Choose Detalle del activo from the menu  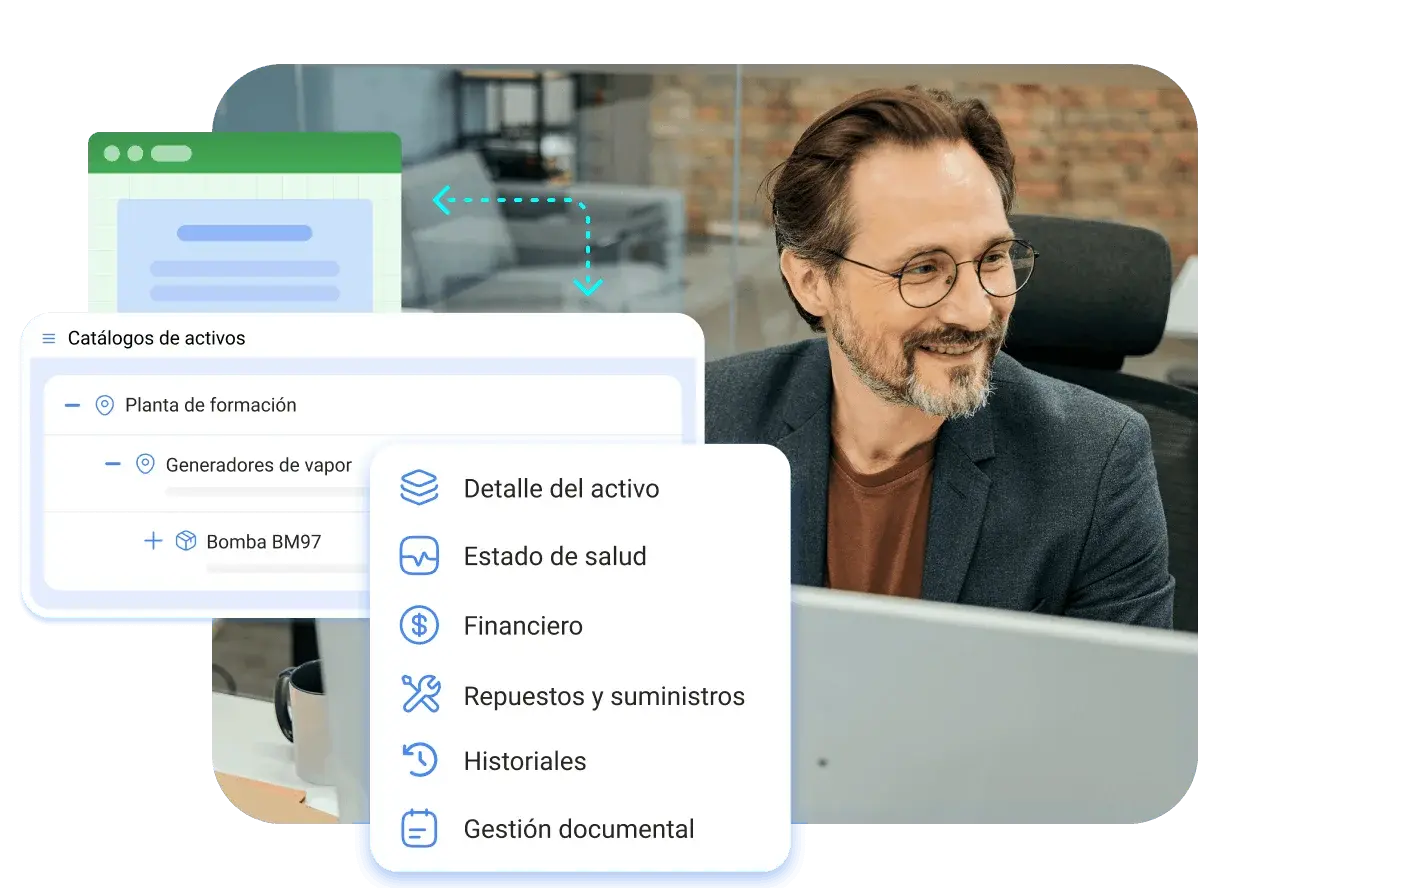561,488
